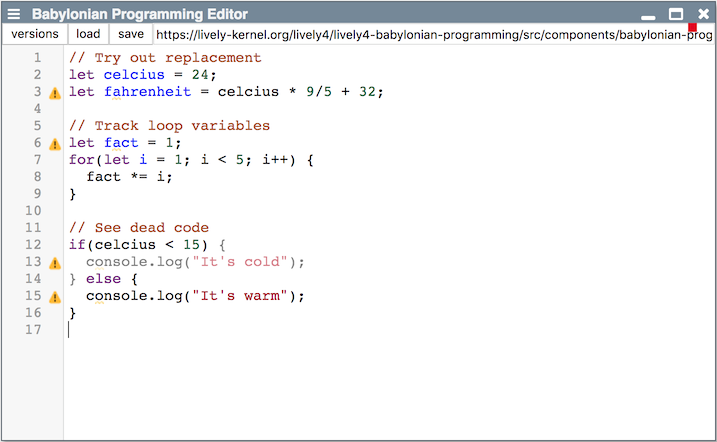The width and height of the screenshot is (717, 442).
Task: Click warning icon on line 6
Action: (x=55, y=144)
